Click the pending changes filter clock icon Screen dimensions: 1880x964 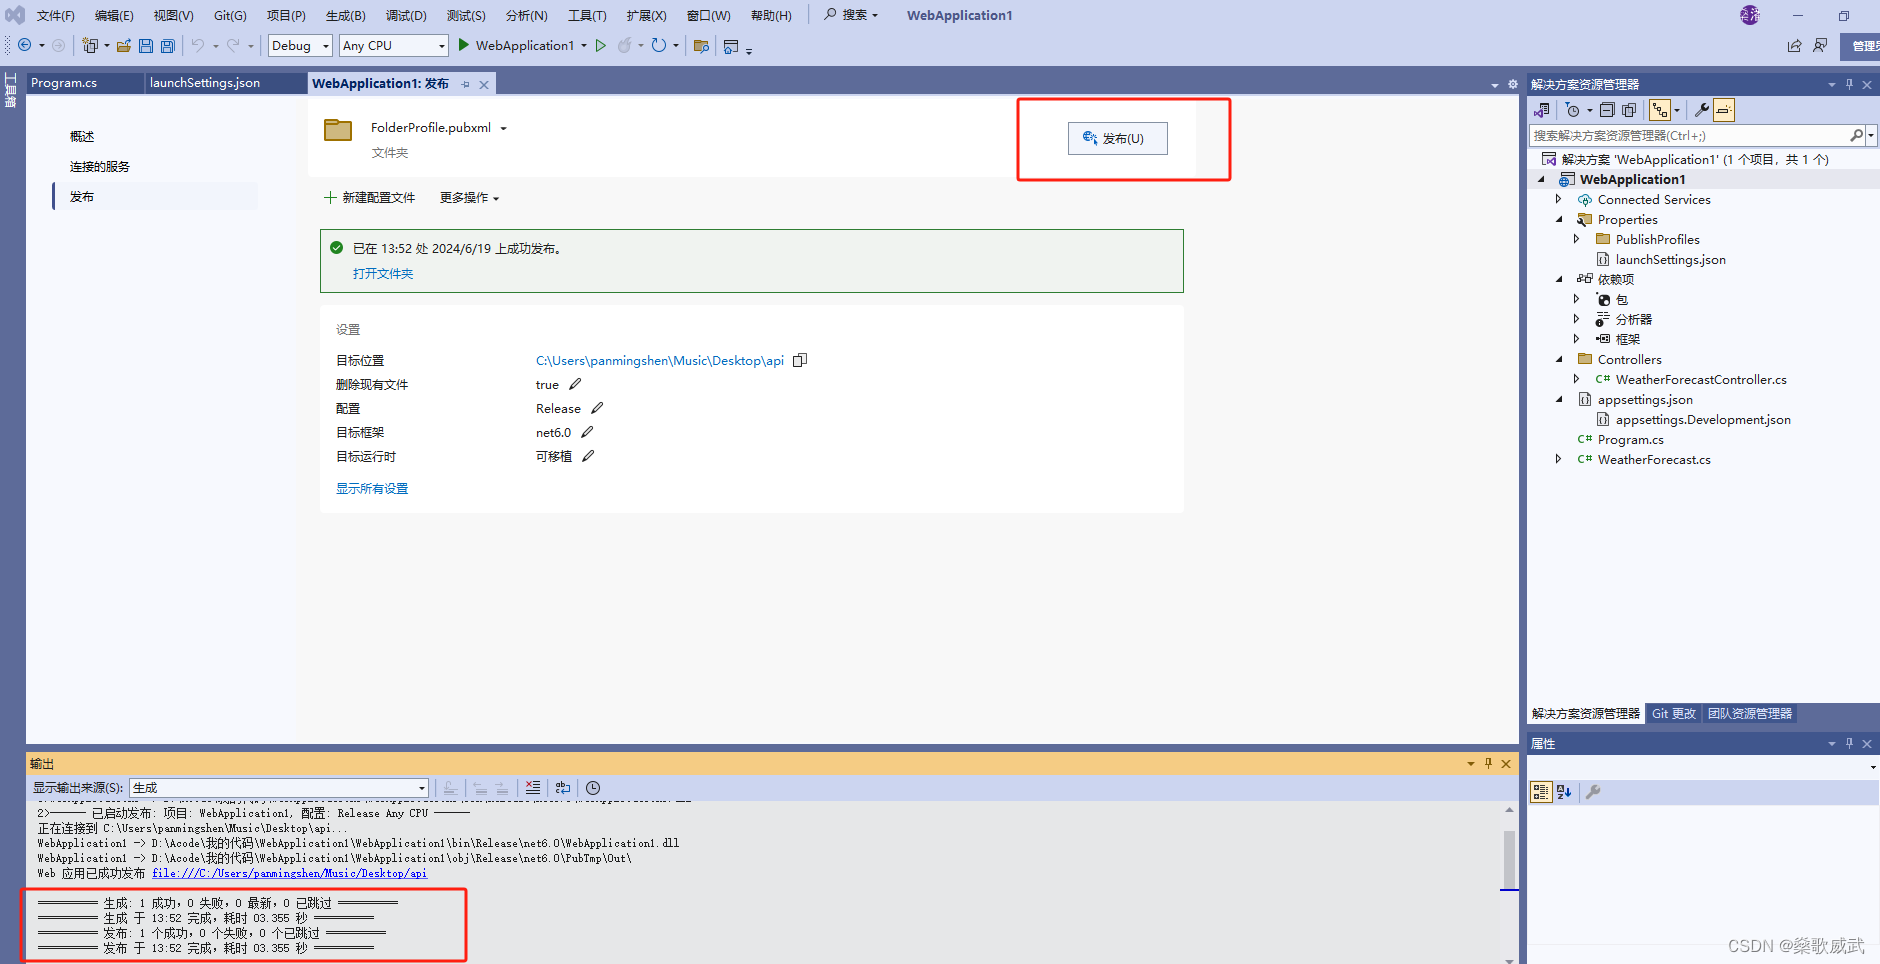coord(1573,110)
